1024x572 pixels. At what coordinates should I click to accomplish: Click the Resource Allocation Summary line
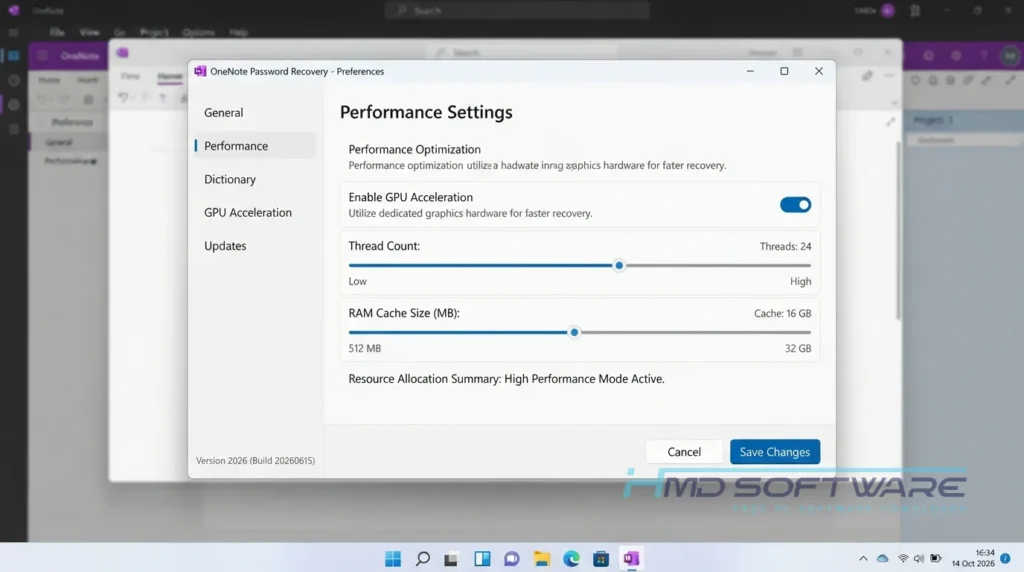coord(506,379)
